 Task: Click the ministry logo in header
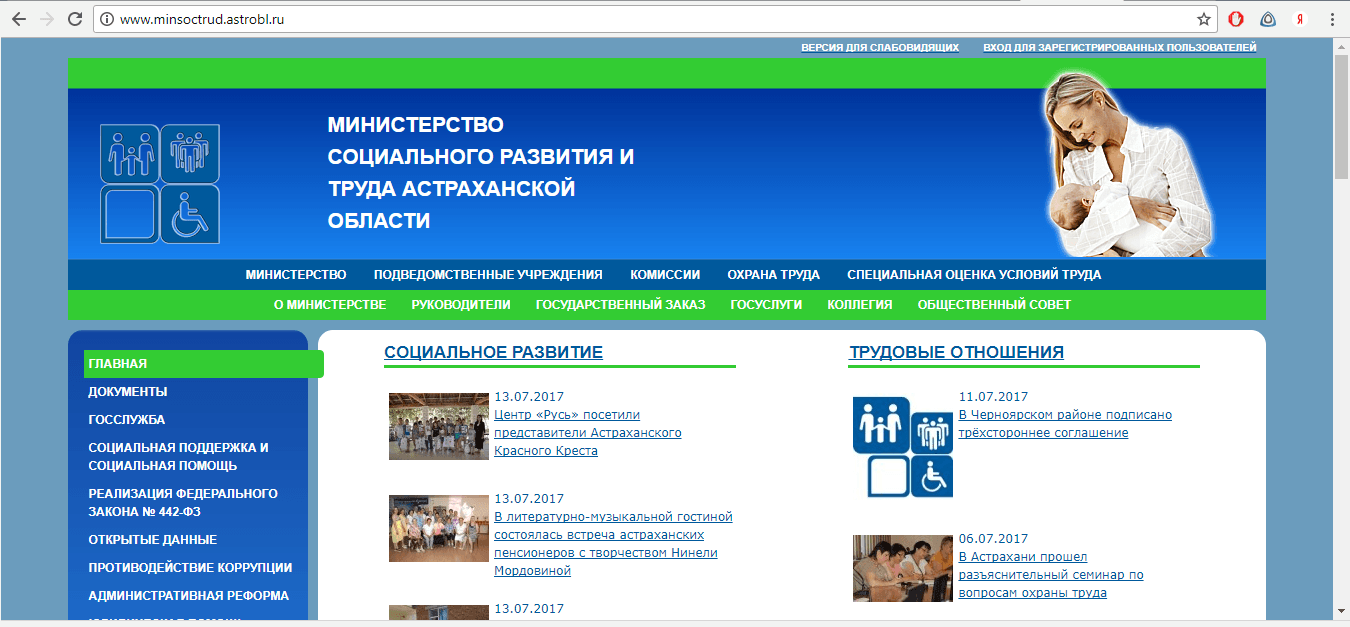click(x=160, y=184)
